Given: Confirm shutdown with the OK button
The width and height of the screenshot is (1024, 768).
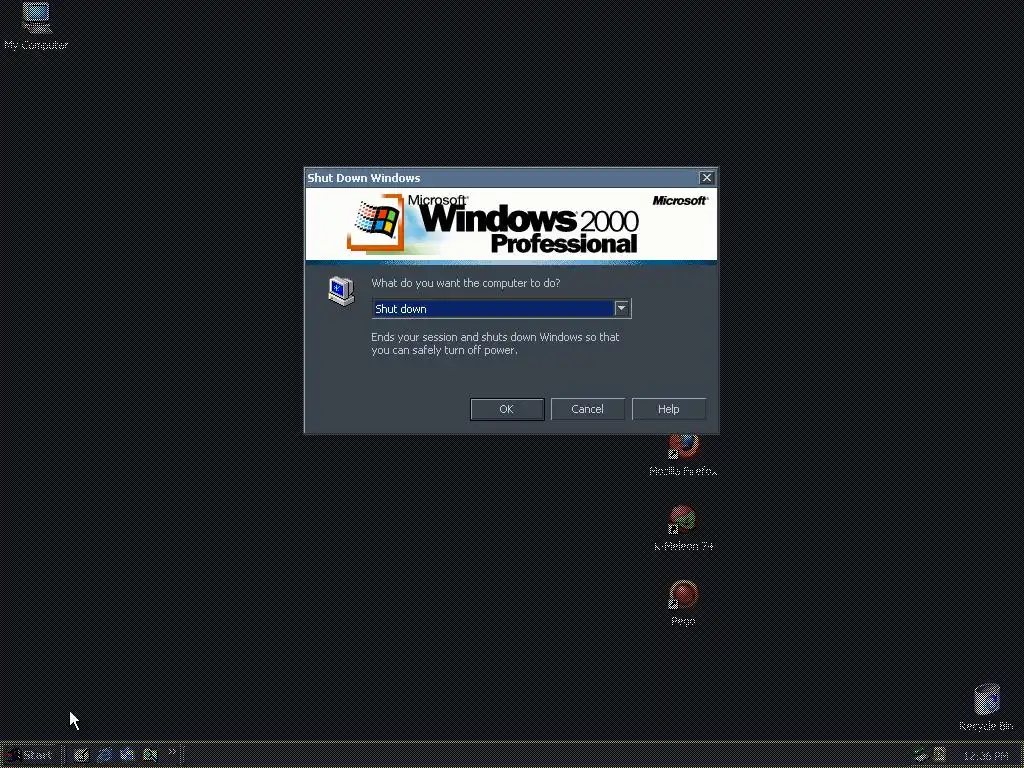Looking at the screenshot, I should coord(507,409).
